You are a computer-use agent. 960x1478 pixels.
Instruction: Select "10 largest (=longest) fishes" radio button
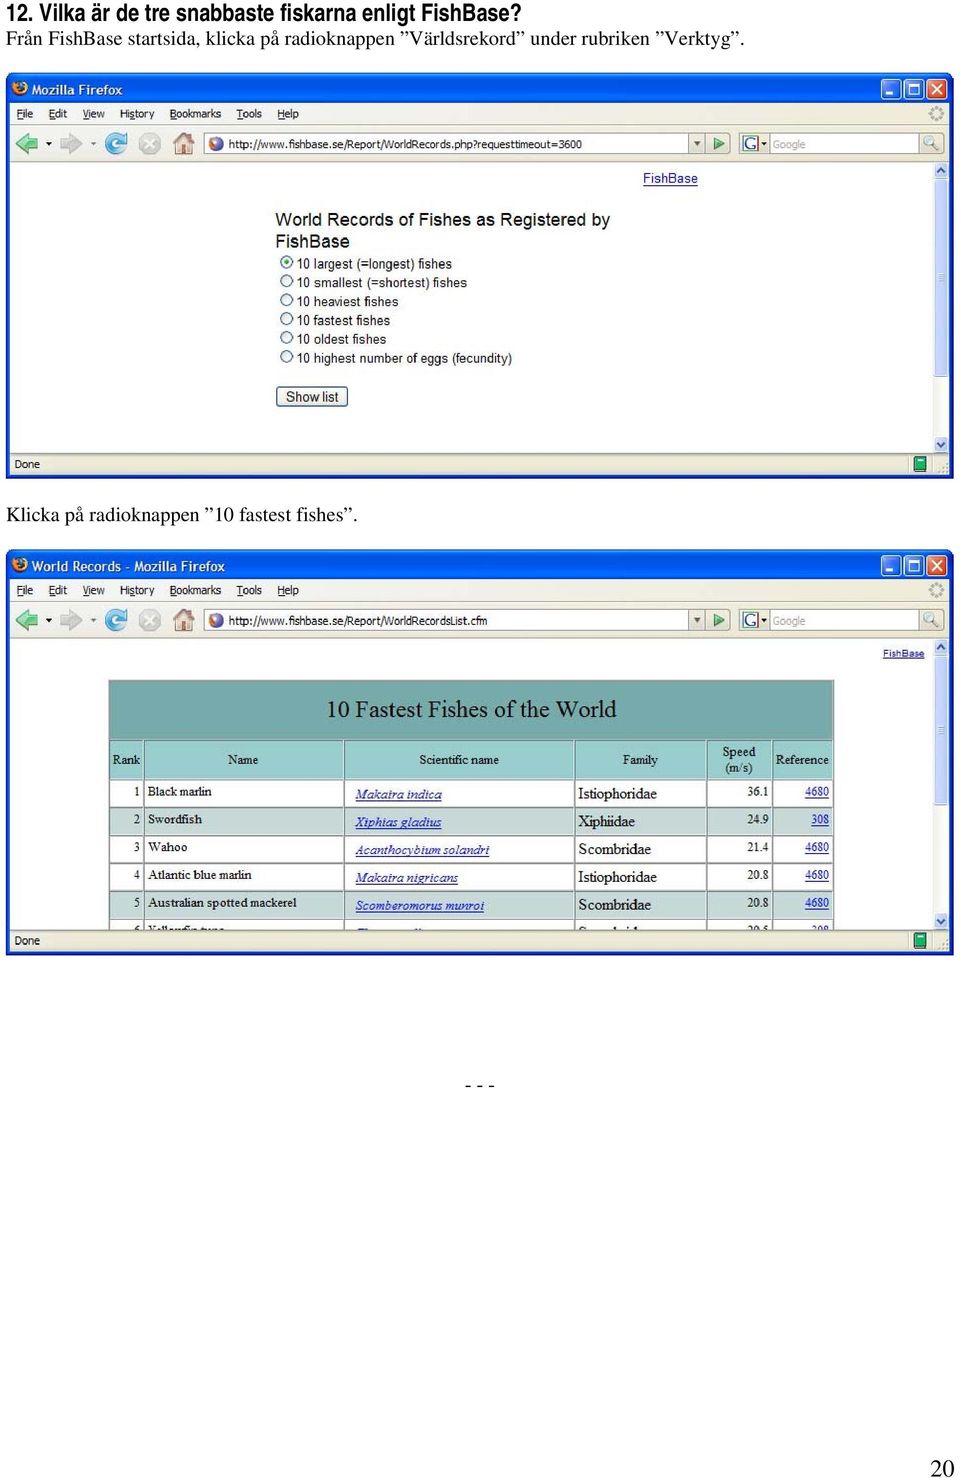click(x=287, y=263)
